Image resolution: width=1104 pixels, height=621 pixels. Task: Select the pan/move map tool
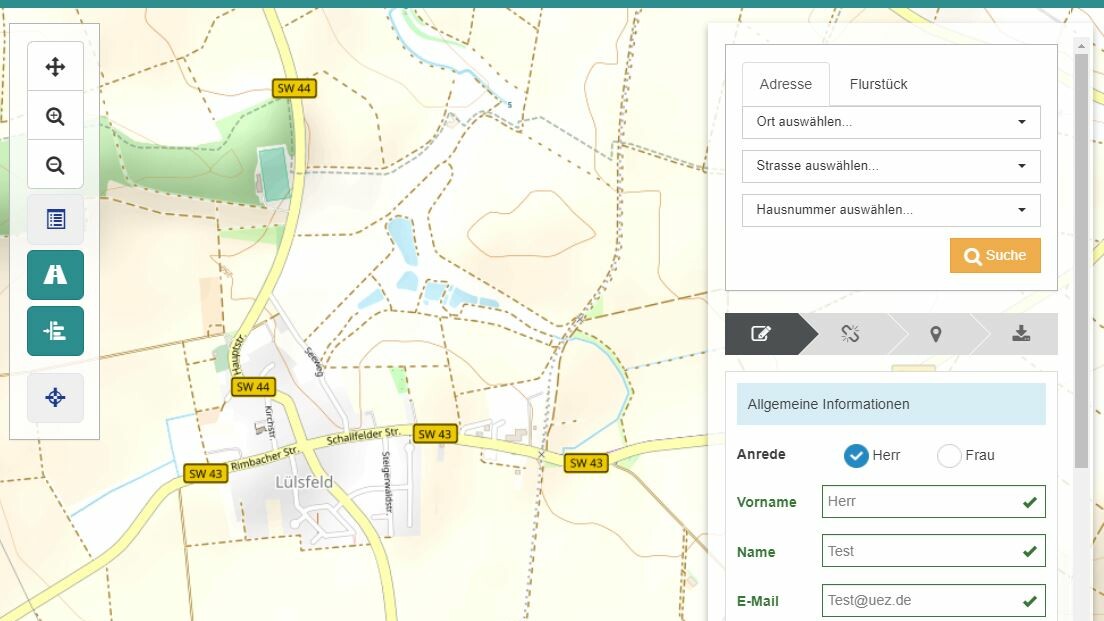point(55,67)
